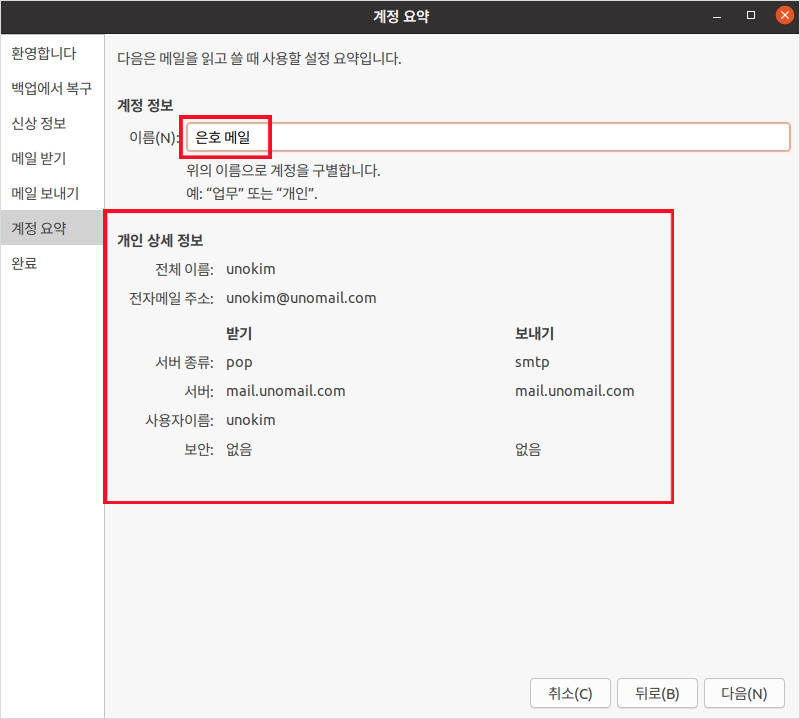The height and width of the screenshot is (719, 800).
Task: Minimize the 계정 요약 window
Action: [717, 16]
